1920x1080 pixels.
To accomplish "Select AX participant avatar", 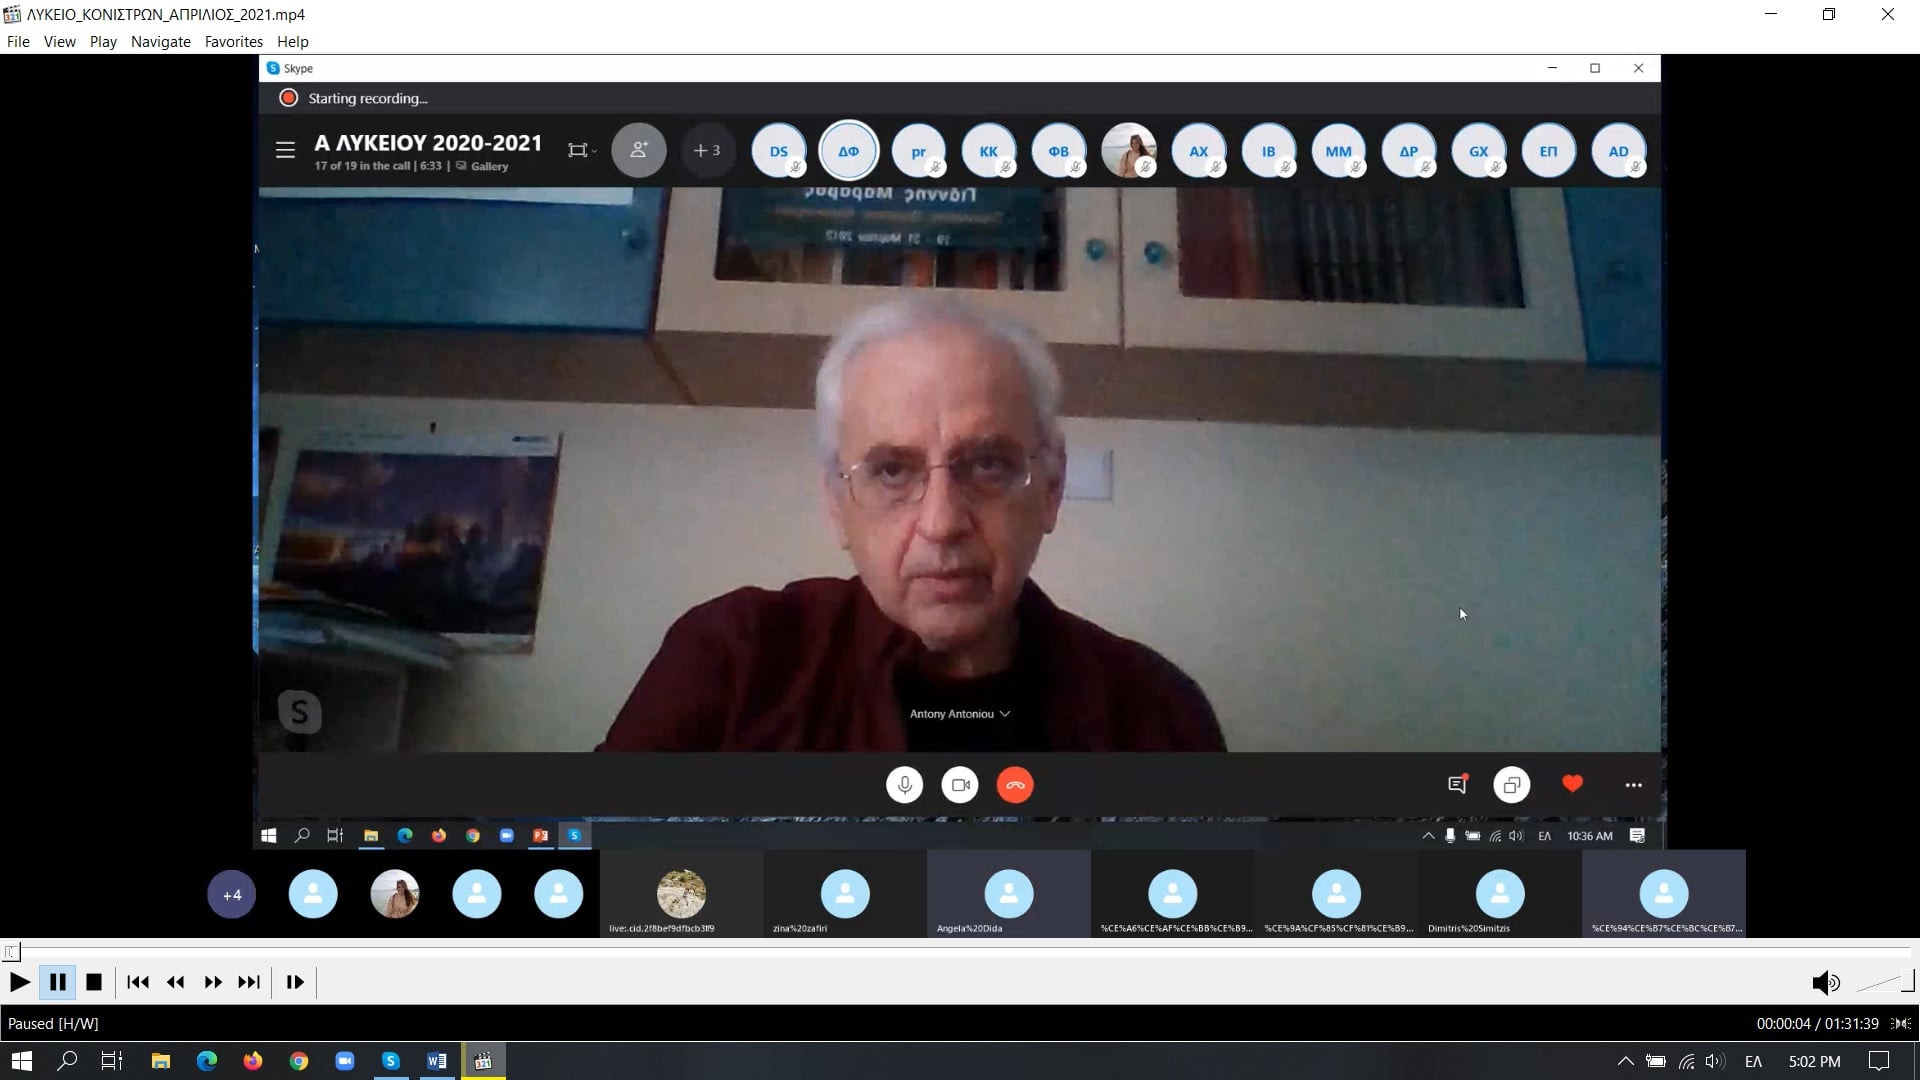I will click(1199, 151).
